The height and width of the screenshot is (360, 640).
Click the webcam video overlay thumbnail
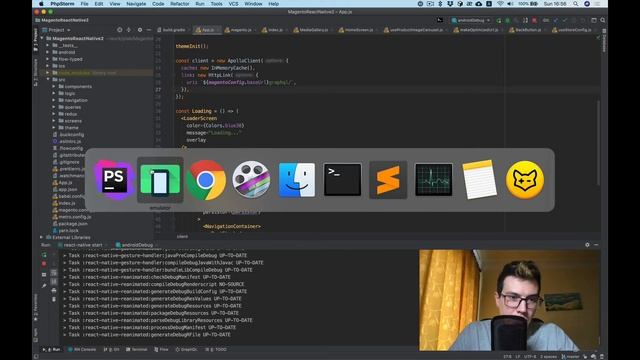[509, 300]
